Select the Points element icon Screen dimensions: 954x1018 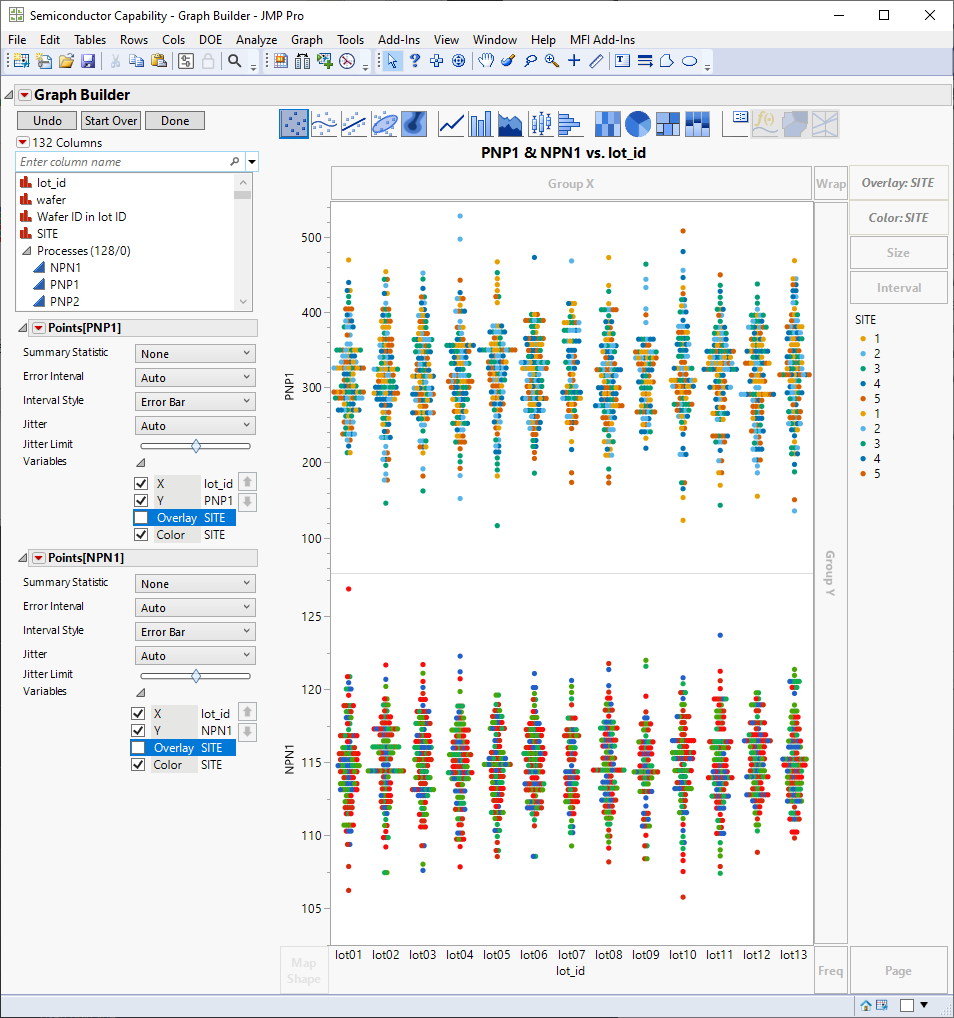[294, 124]
